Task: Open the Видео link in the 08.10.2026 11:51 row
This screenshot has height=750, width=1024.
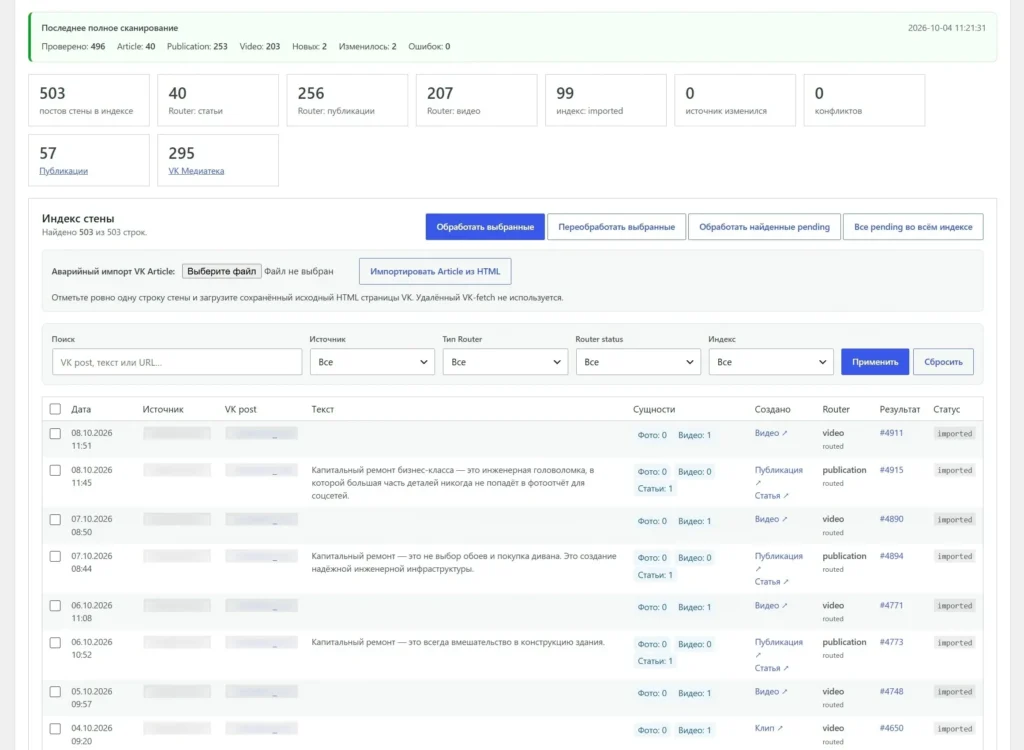Action: (771, 433)
